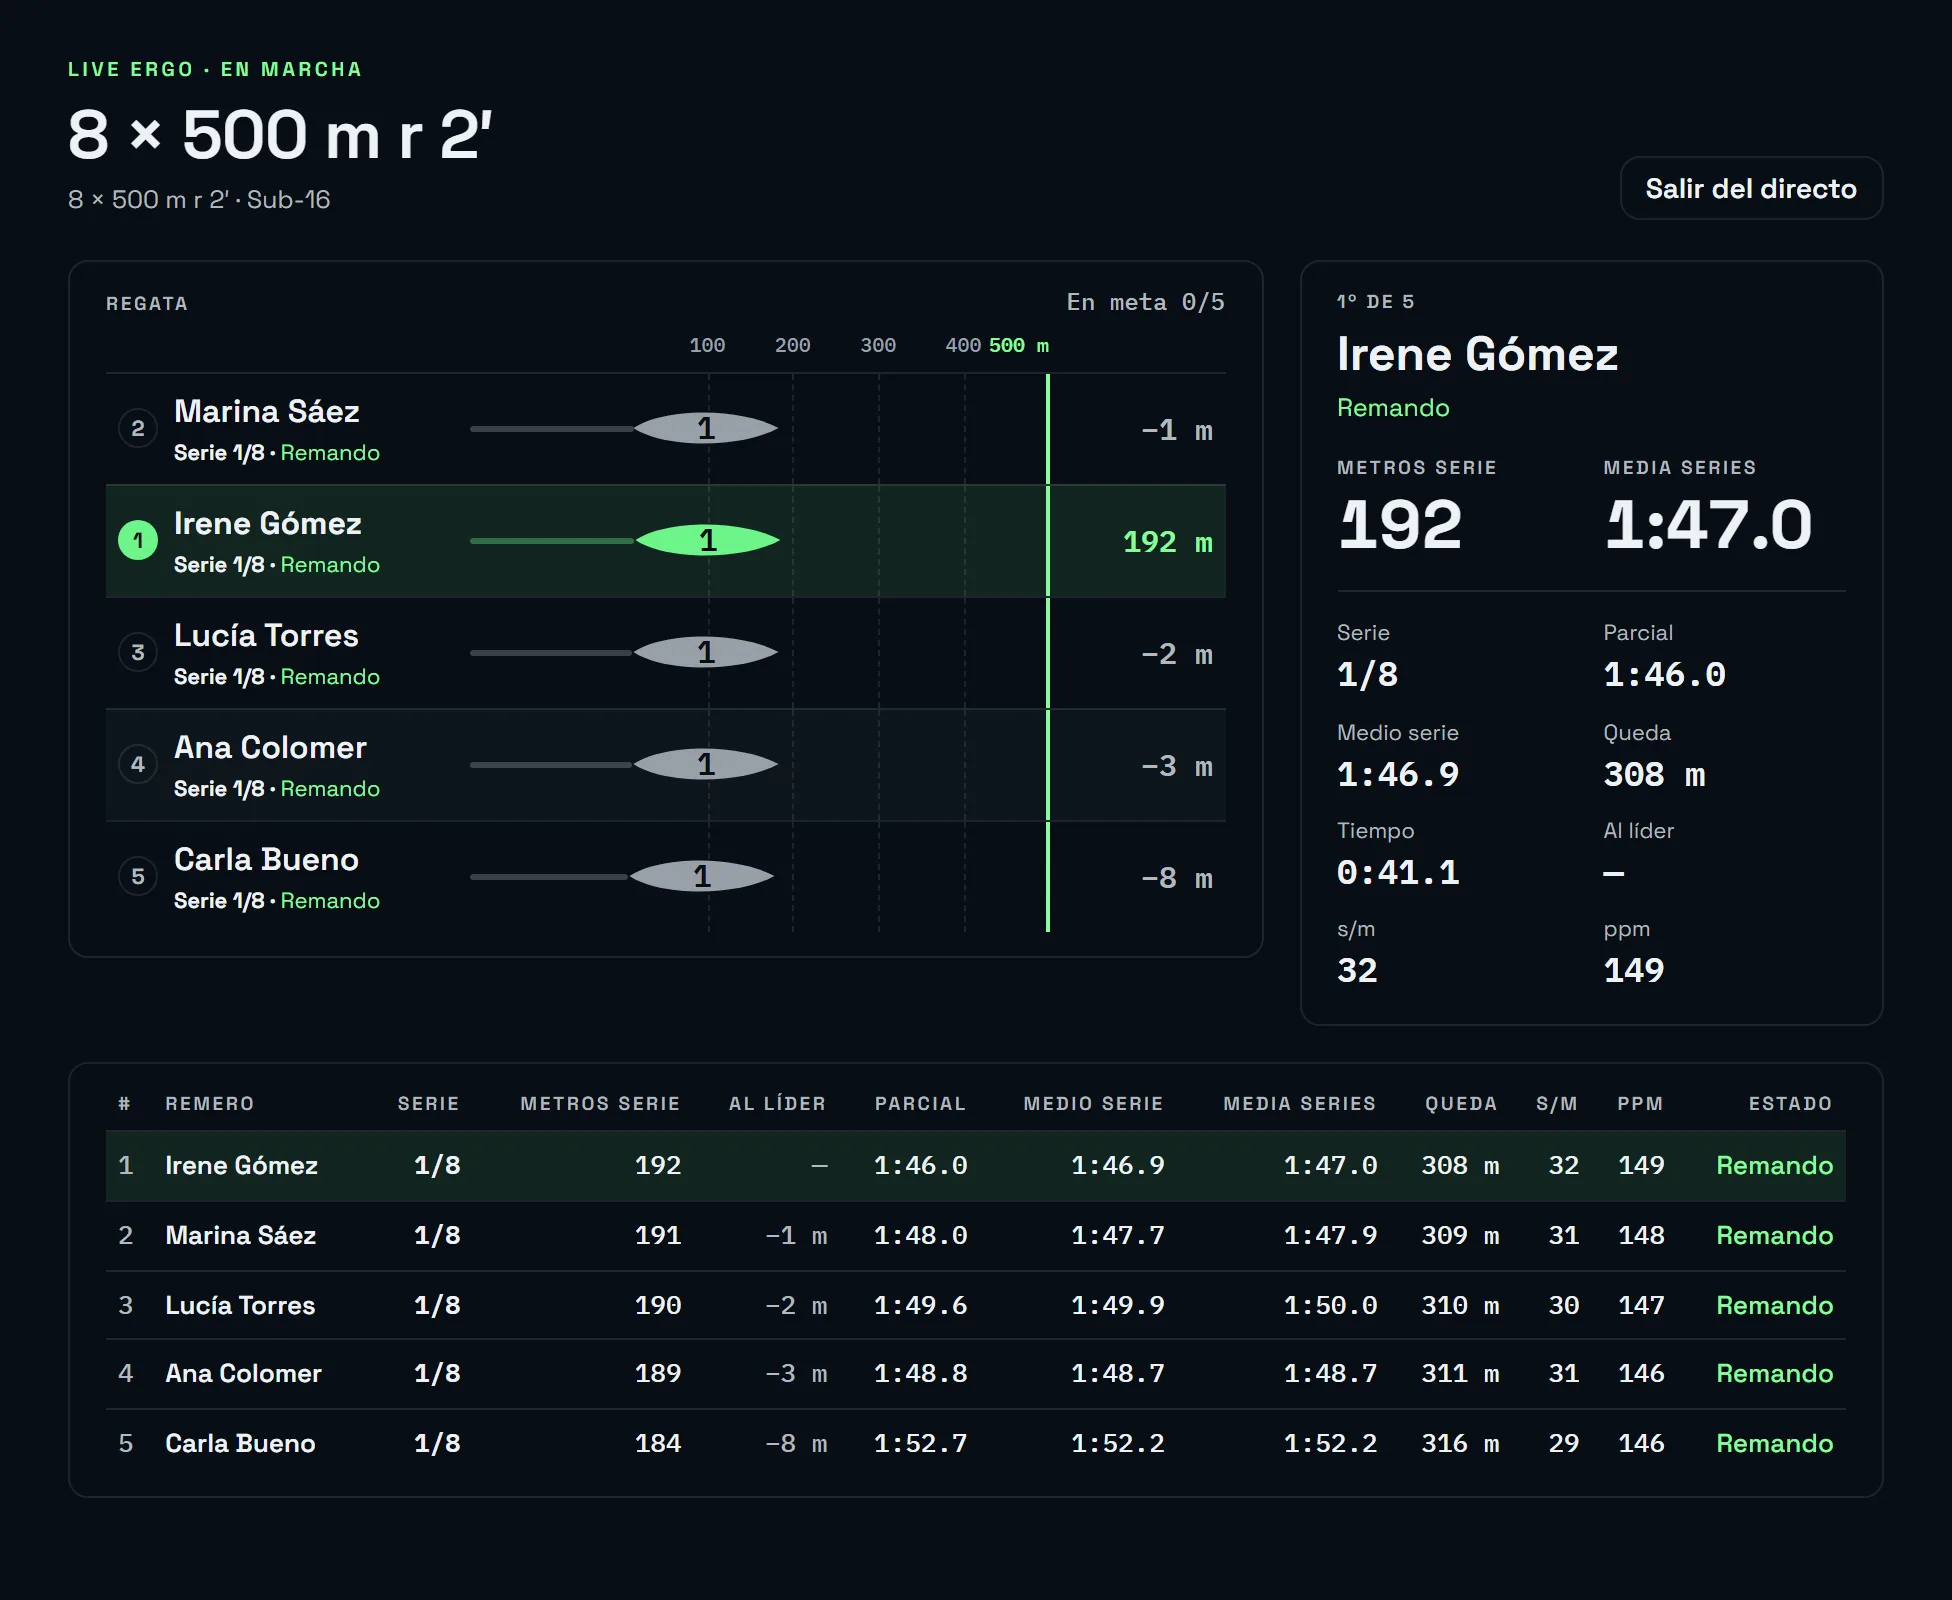
Task: Click the large 1:47.0 media series figure
Action: coord(1708,524)
